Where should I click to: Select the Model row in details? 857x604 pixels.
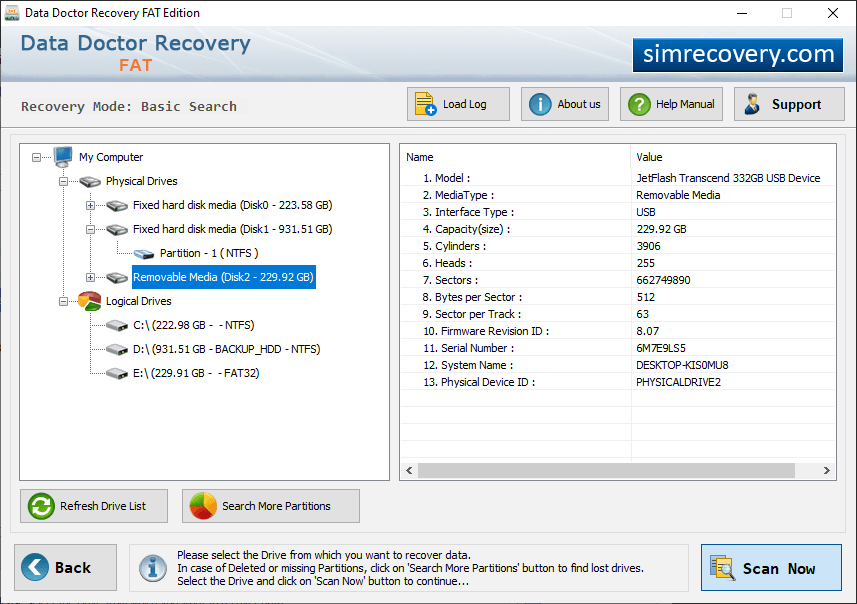coord(618,178)
